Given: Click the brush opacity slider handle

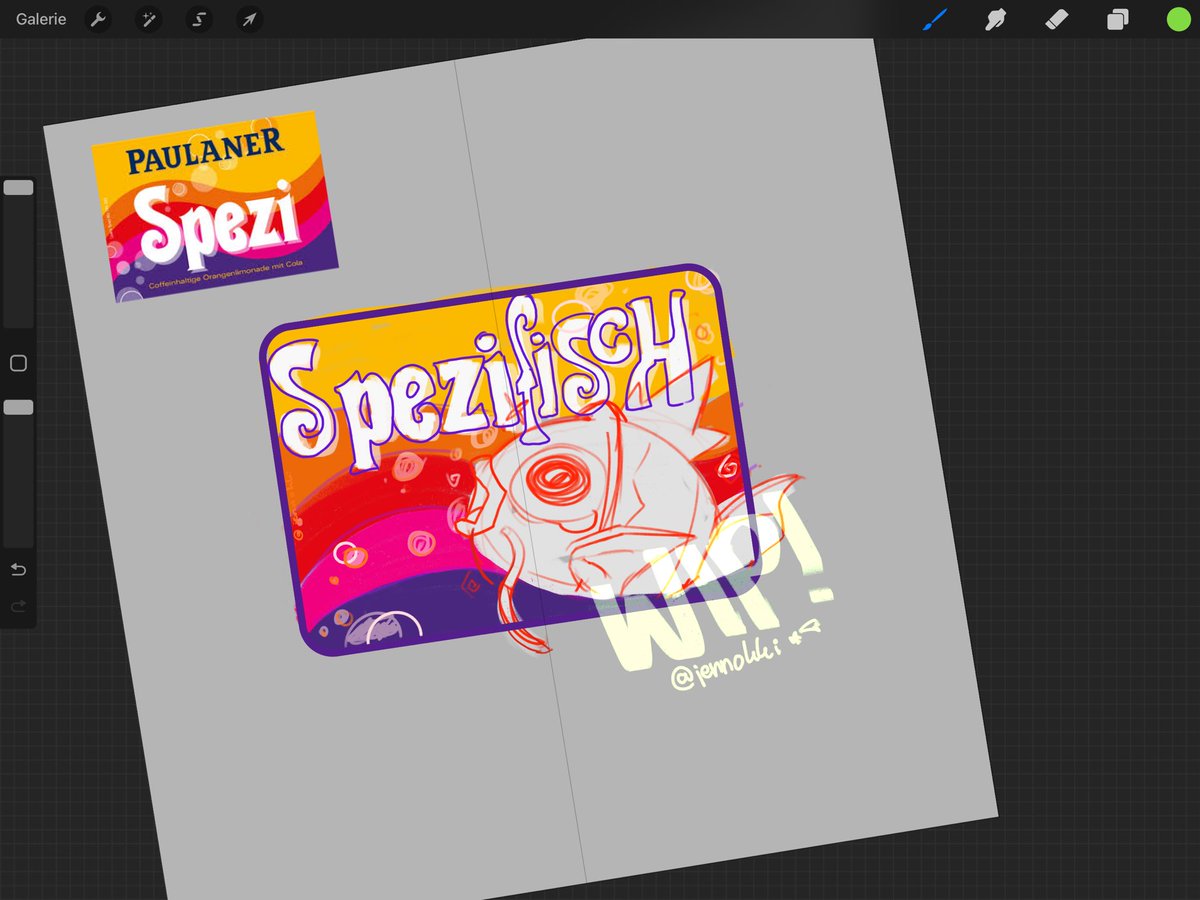Looking at the screenshot, I should click(18, 408).
